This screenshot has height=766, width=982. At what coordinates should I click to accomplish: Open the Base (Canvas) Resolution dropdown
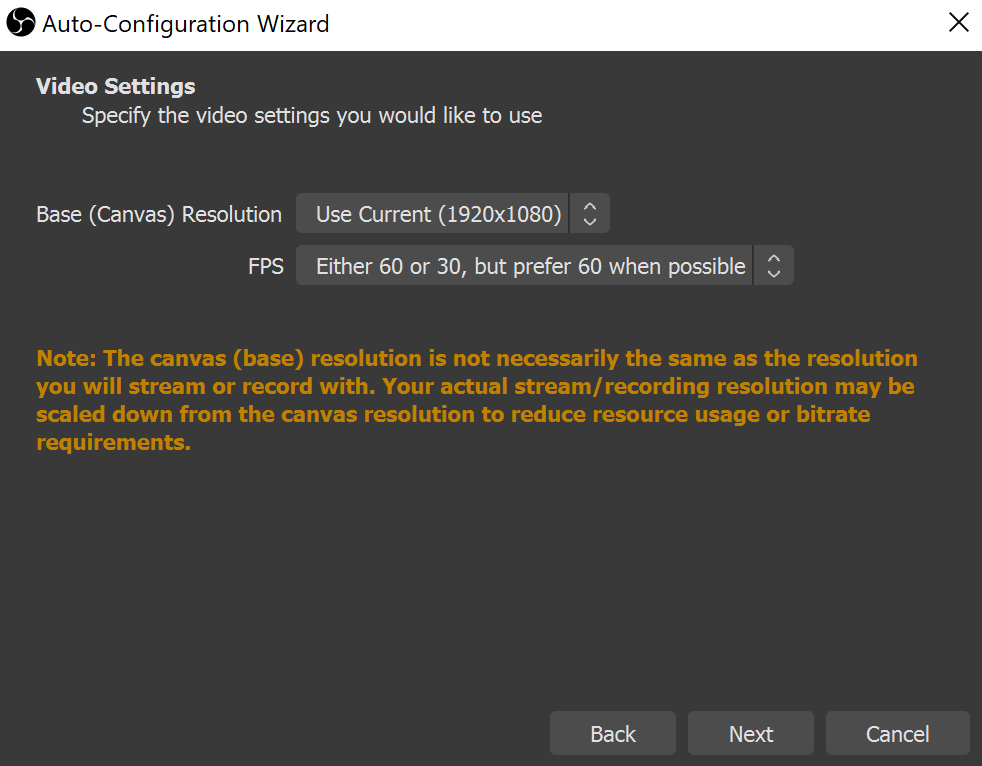pyautogui.click(x=452, y=214)
